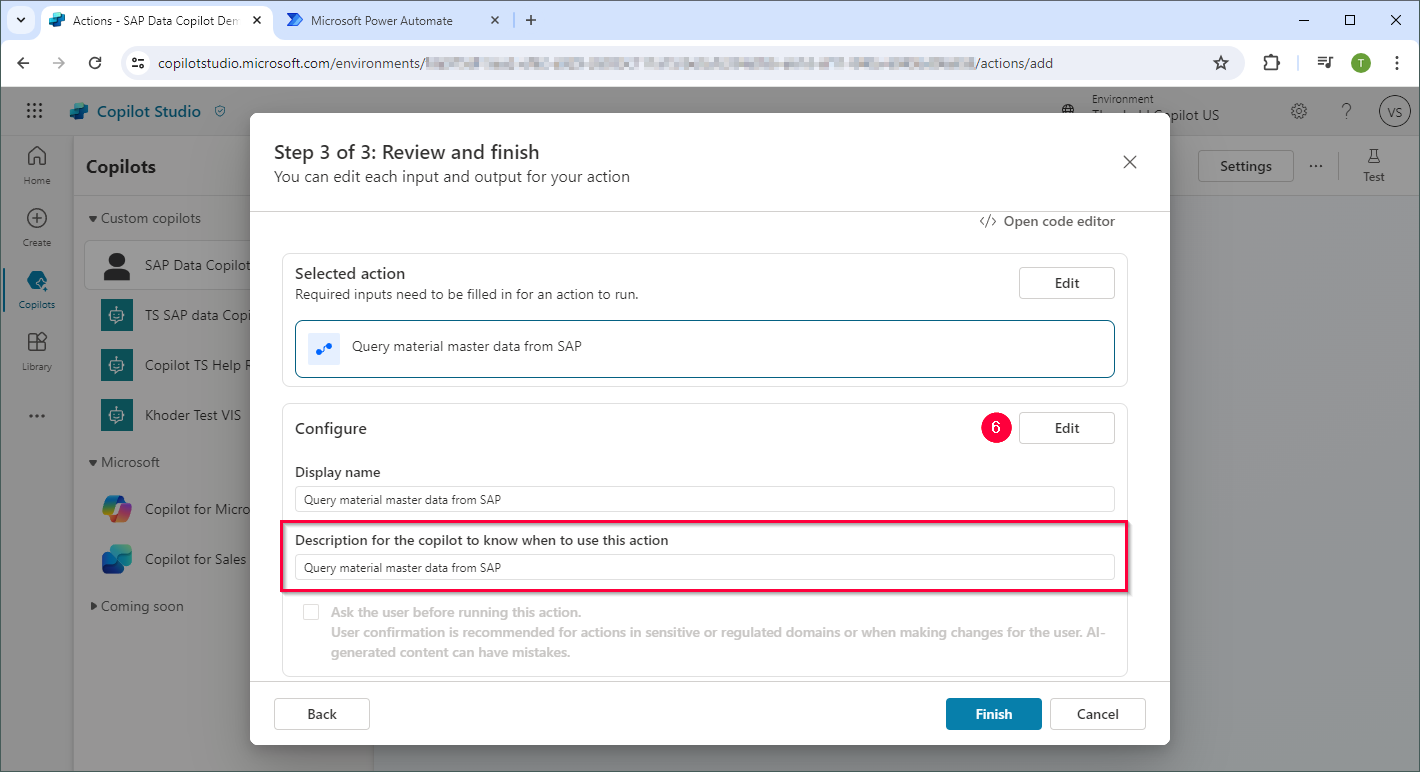
Task: Open the VS user account avatar
Action: (x=1394, y=112)
